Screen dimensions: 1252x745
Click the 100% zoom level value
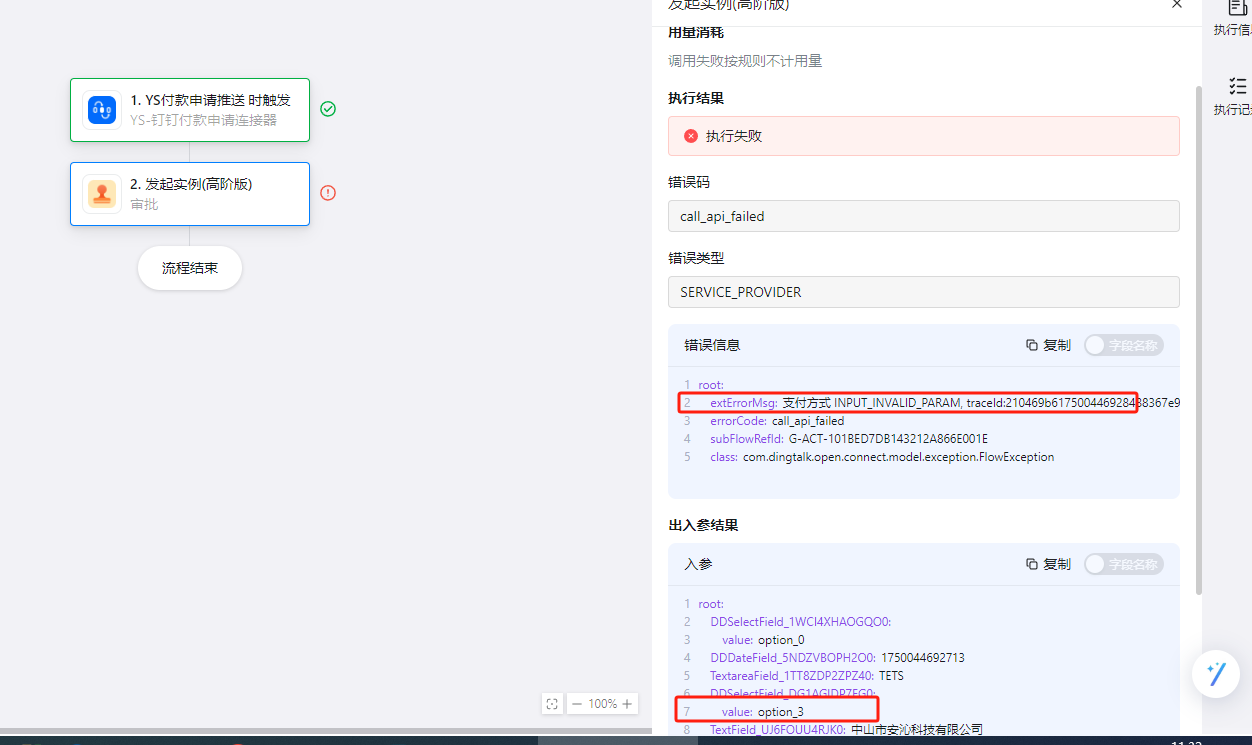(x=602, y=704)
